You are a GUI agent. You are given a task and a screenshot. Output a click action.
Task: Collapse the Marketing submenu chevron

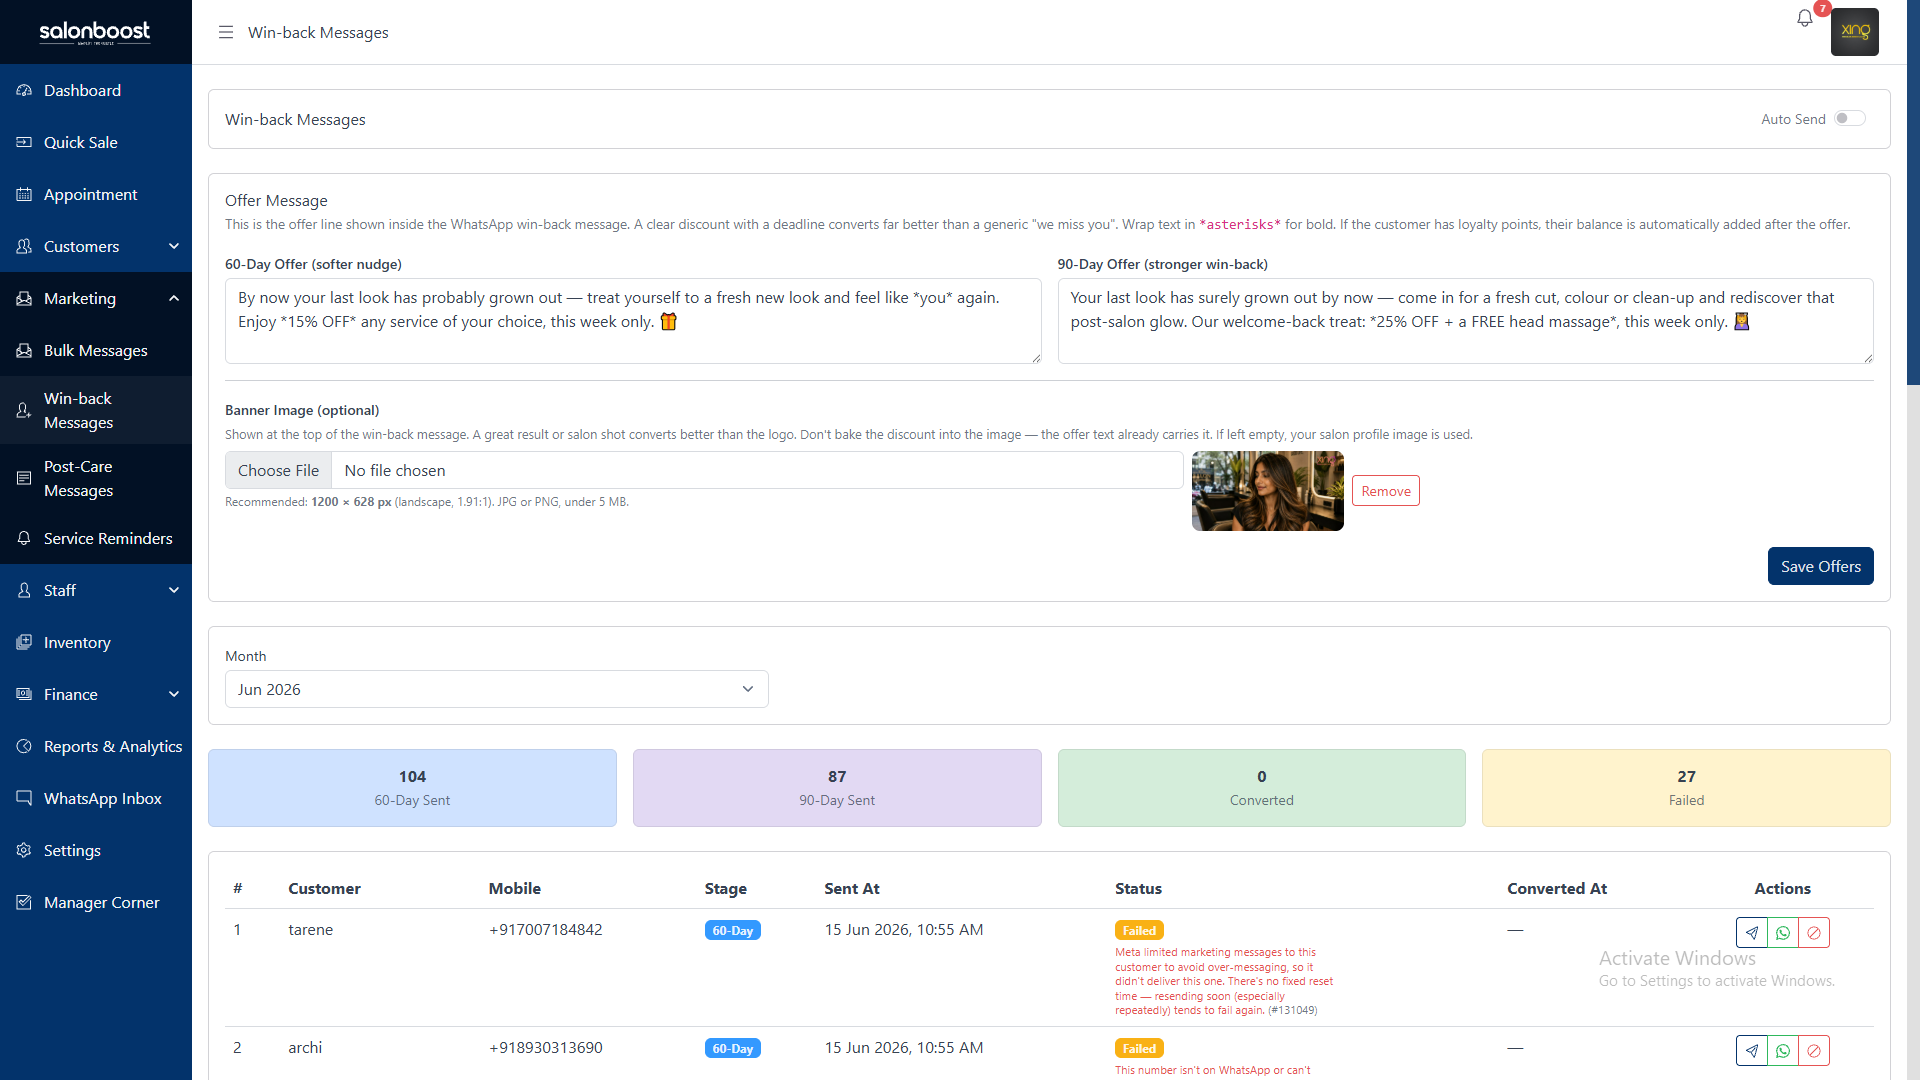click(174, 298)
